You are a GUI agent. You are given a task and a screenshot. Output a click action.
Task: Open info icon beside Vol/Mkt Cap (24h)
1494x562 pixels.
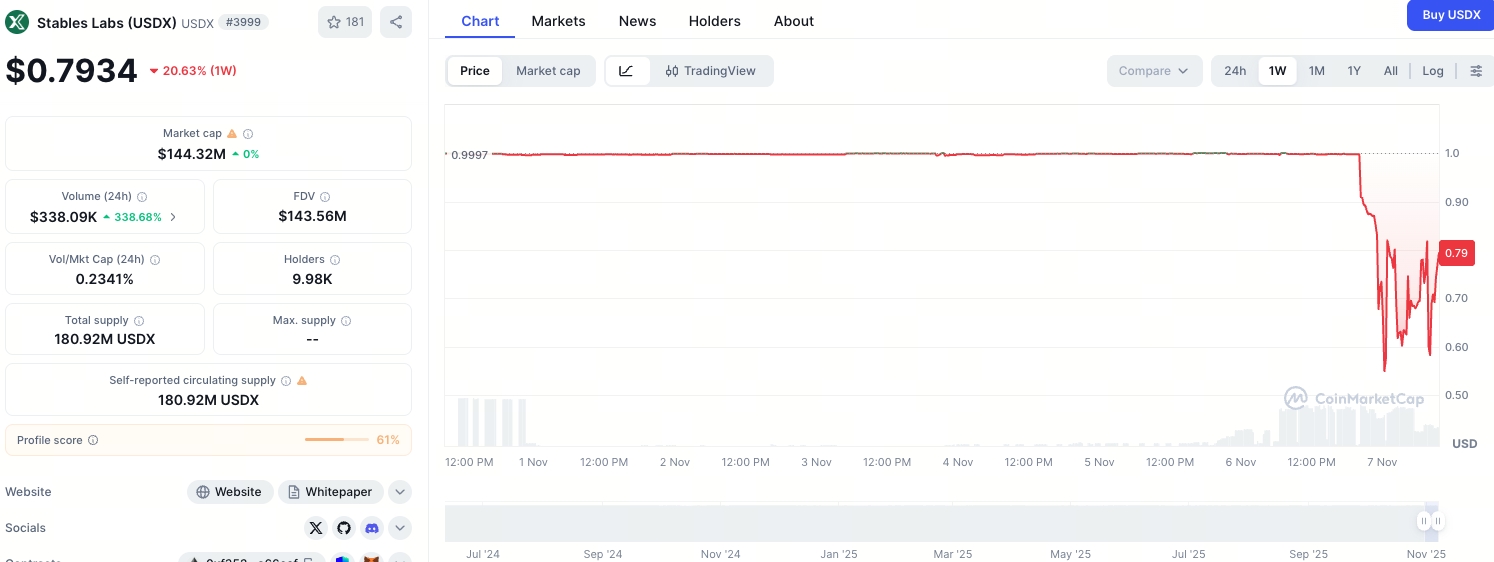coord(155,259)
